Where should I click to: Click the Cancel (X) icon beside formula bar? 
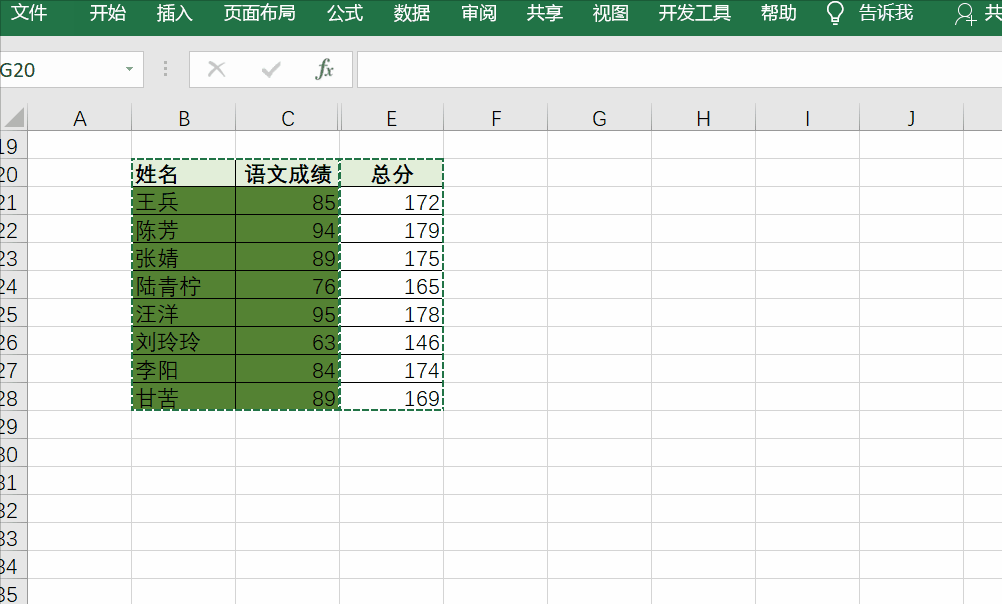[x=216, y=70]
